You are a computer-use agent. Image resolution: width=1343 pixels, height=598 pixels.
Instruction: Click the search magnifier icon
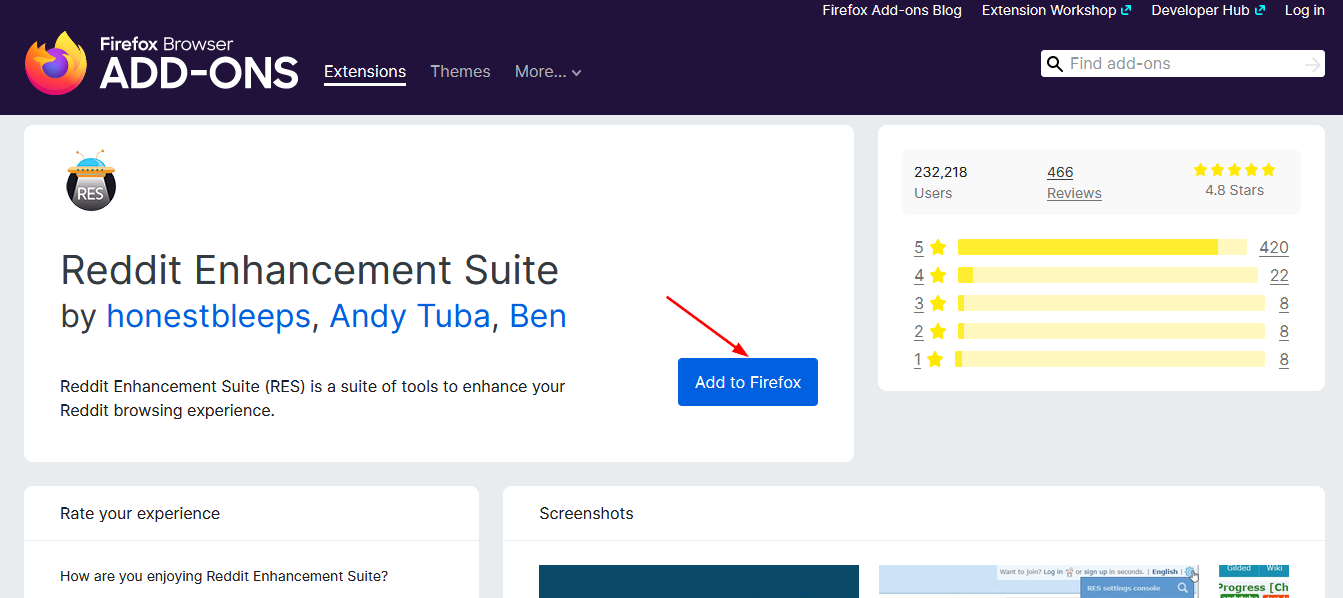[x=1054, y=64]
